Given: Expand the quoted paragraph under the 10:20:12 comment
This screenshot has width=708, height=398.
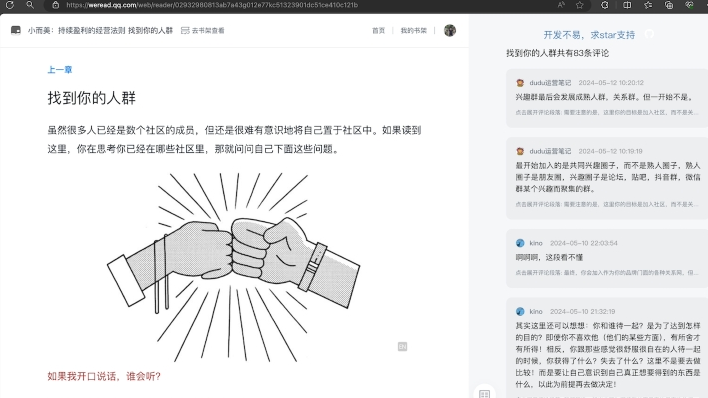Looking at the screenshot, I should pos(607,112).
